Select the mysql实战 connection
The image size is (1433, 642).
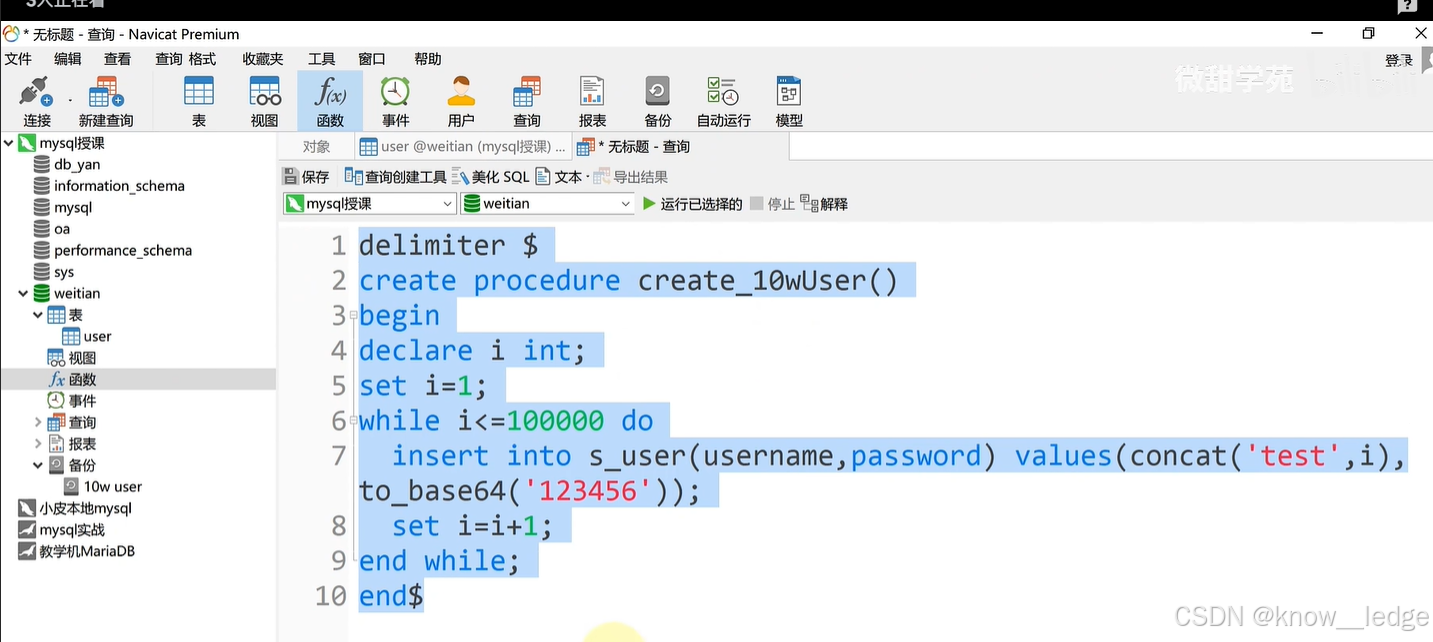point(72,530)
